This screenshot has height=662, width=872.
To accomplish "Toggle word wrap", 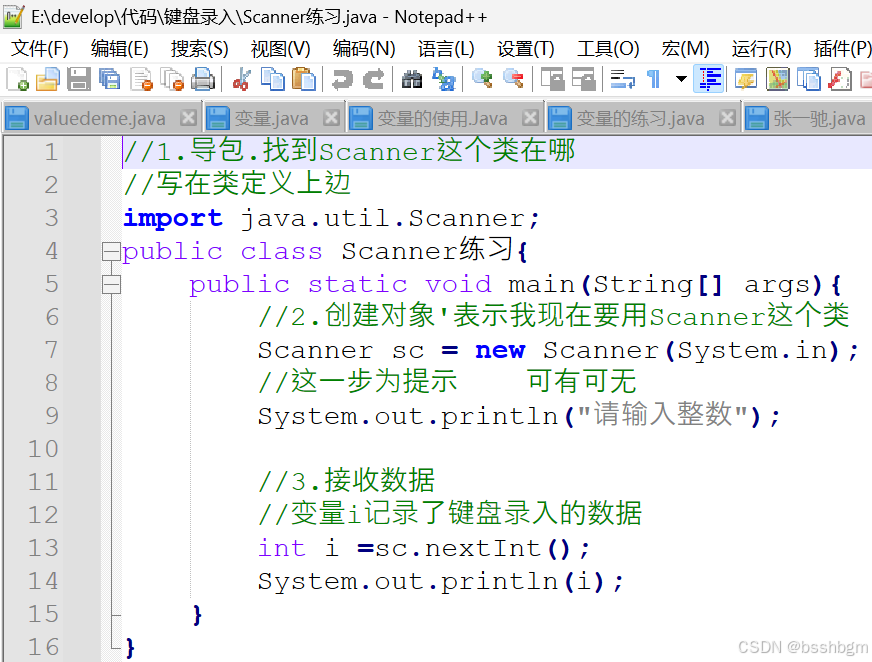I will [x=622, y=77].
